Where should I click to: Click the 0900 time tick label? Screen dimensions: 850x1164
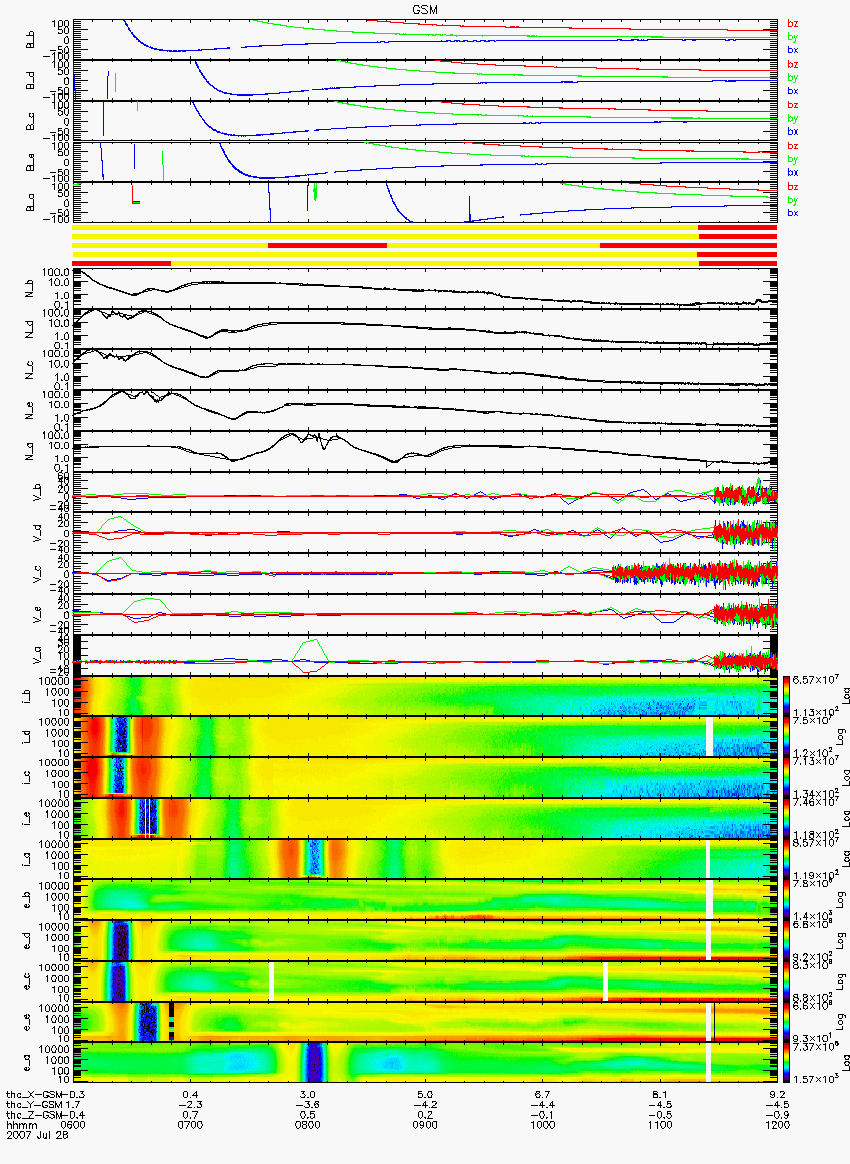[x=425, y=1125]
